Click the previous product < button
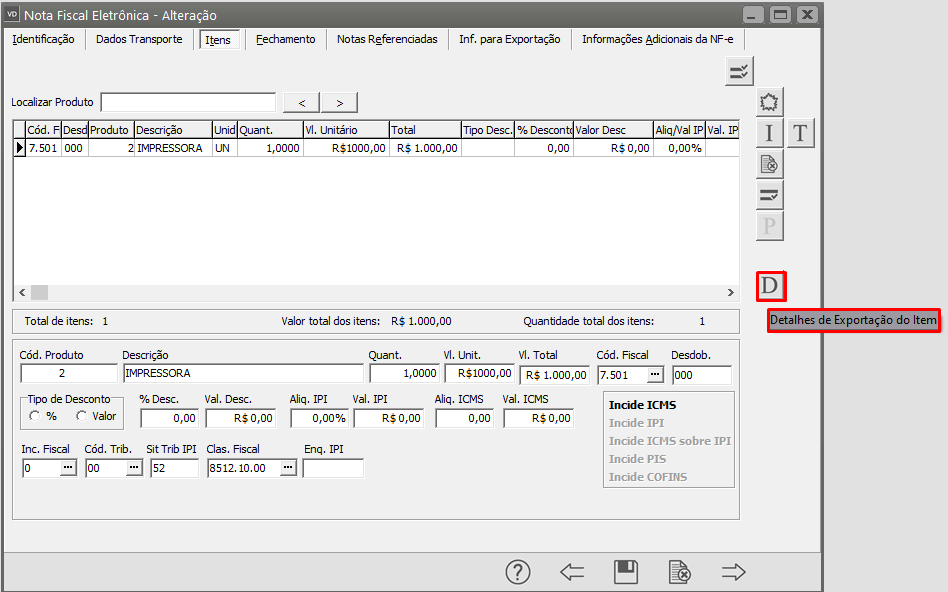The height and width of the screenshot is (592, 948). click(x=301, y=102)
